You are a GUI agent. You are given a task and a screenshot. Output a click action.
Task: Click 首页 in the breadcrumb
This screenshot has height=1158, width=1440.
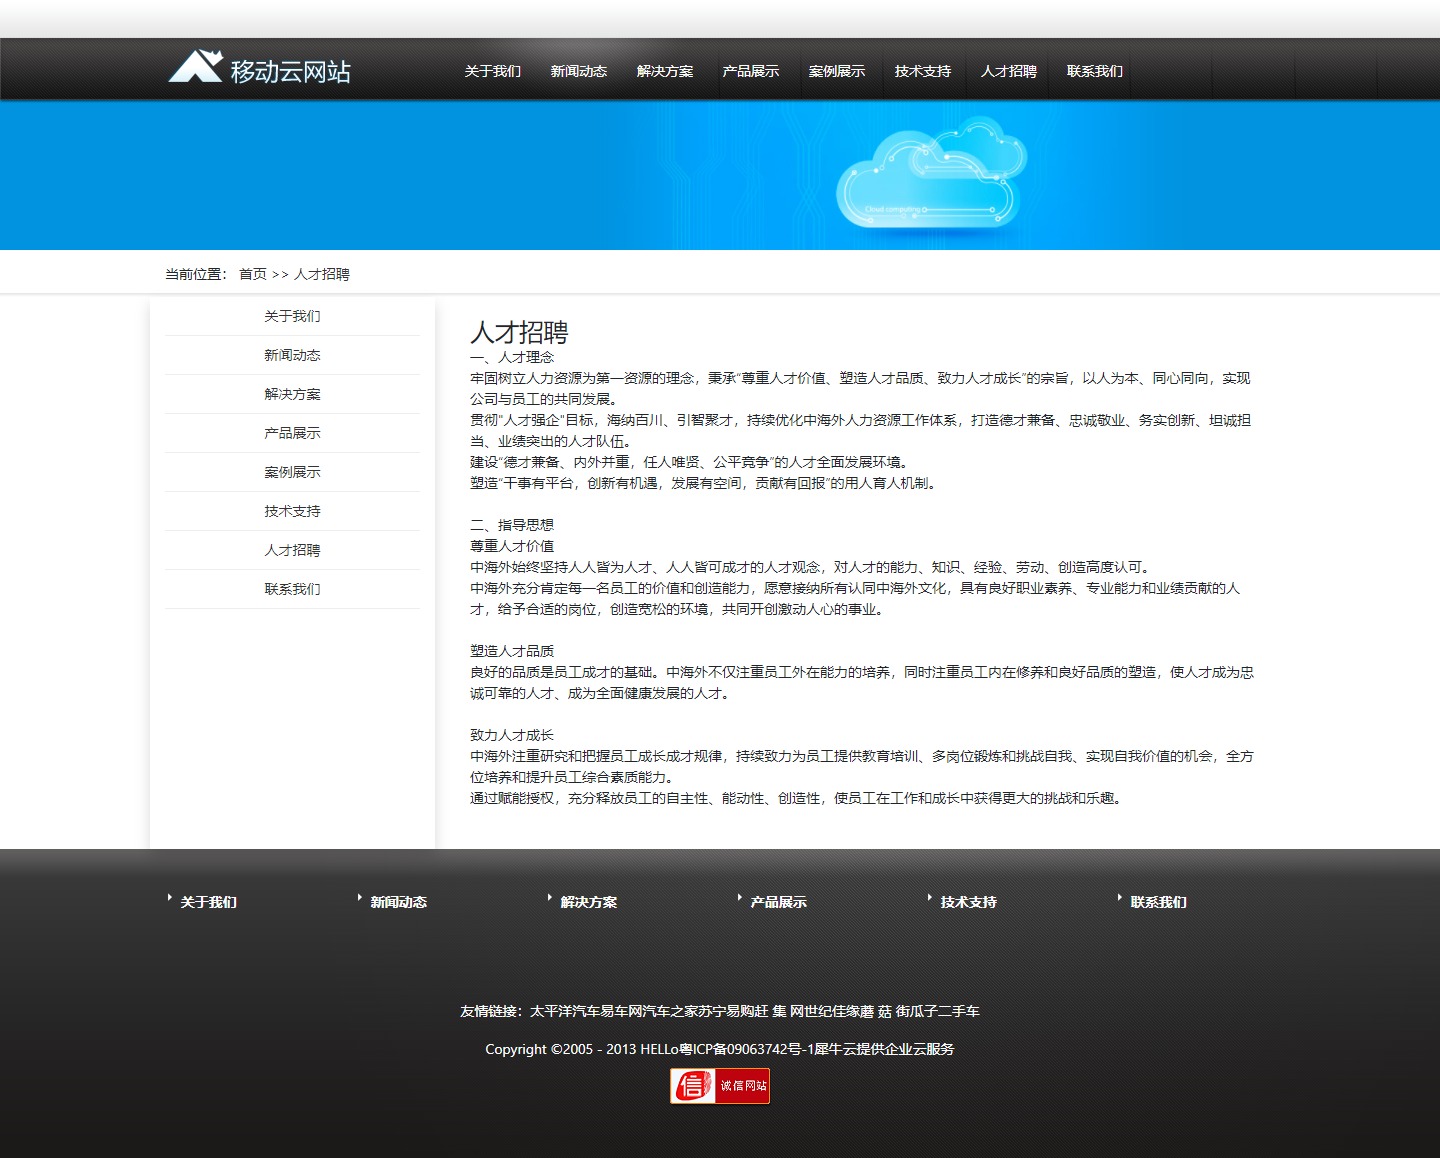252,274
